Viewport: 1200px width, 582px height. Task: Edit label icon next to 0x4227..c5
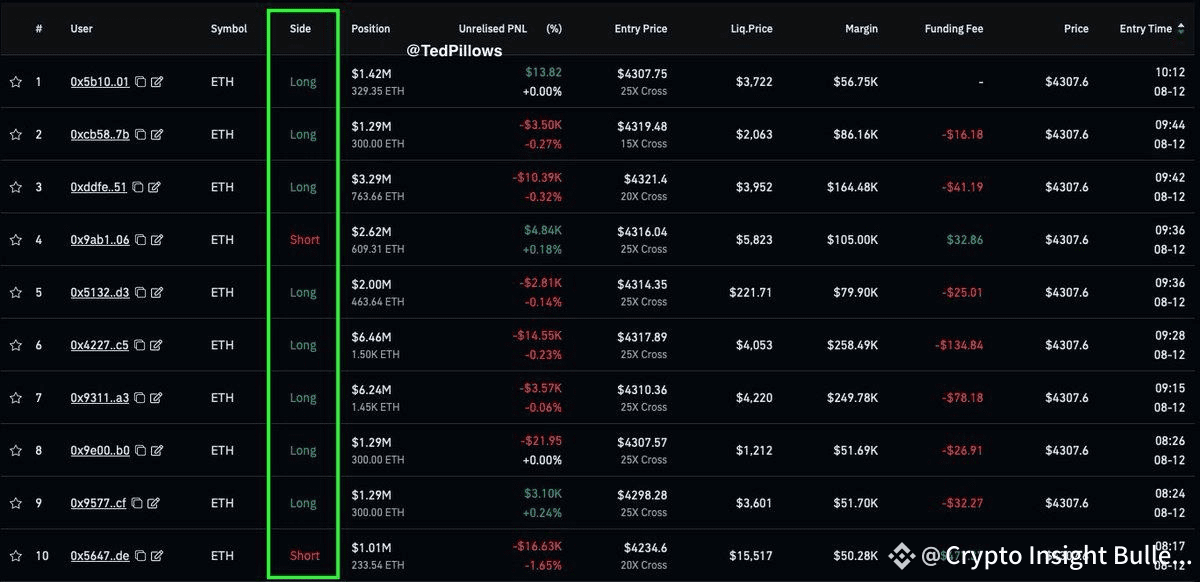[x=156, y=345]
